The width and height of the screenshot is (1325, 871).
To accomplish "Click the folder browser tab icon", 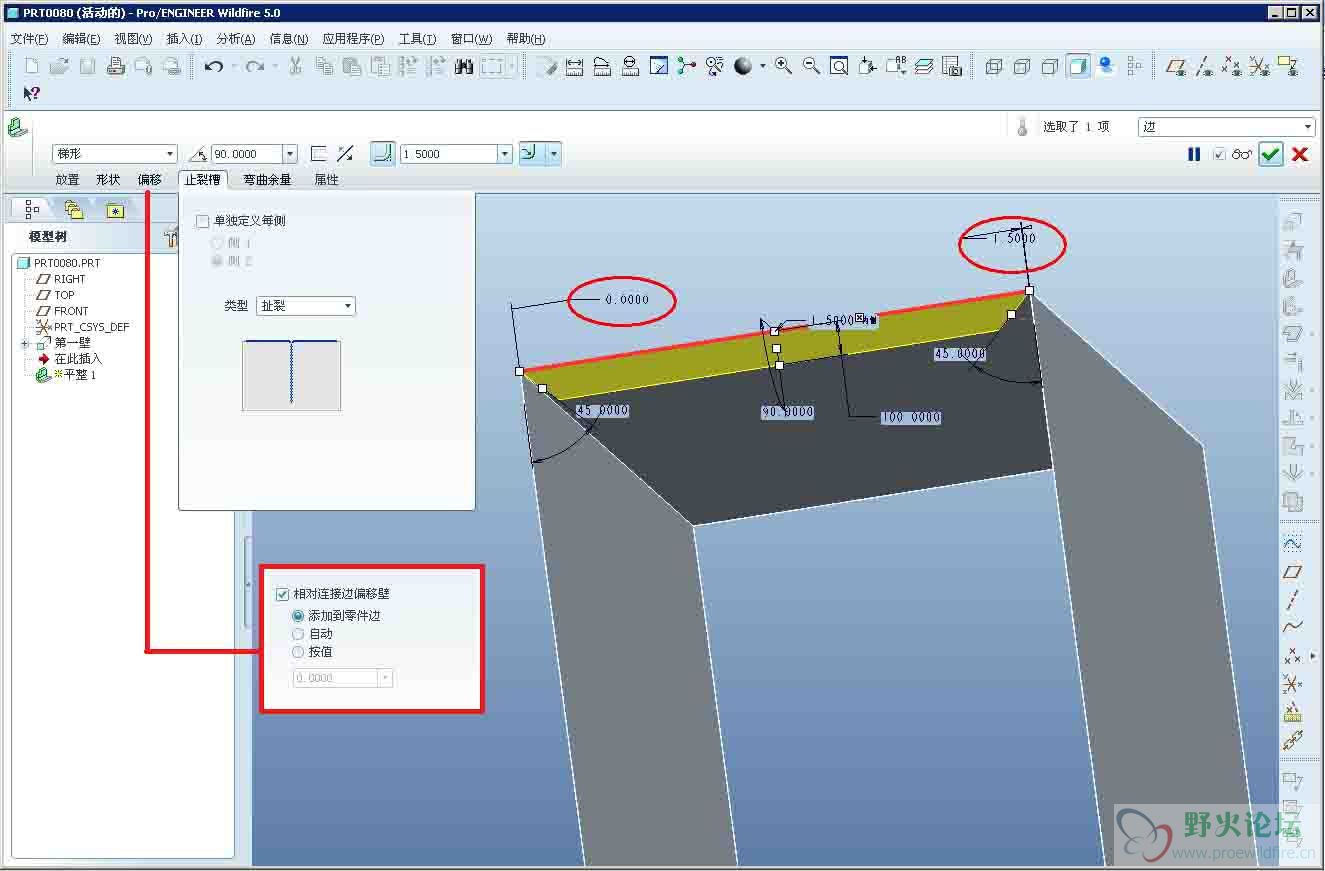I will [x=73, y=209].
